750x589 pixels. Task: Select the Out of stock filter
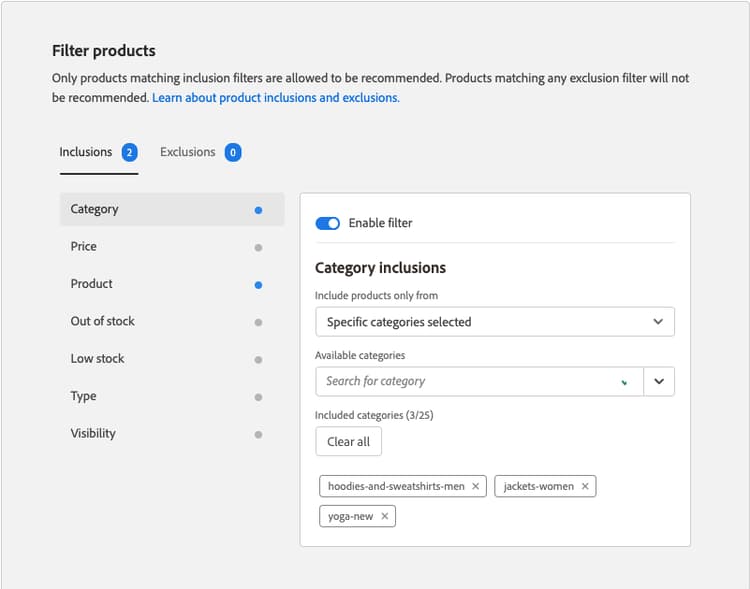coord(103,321)
